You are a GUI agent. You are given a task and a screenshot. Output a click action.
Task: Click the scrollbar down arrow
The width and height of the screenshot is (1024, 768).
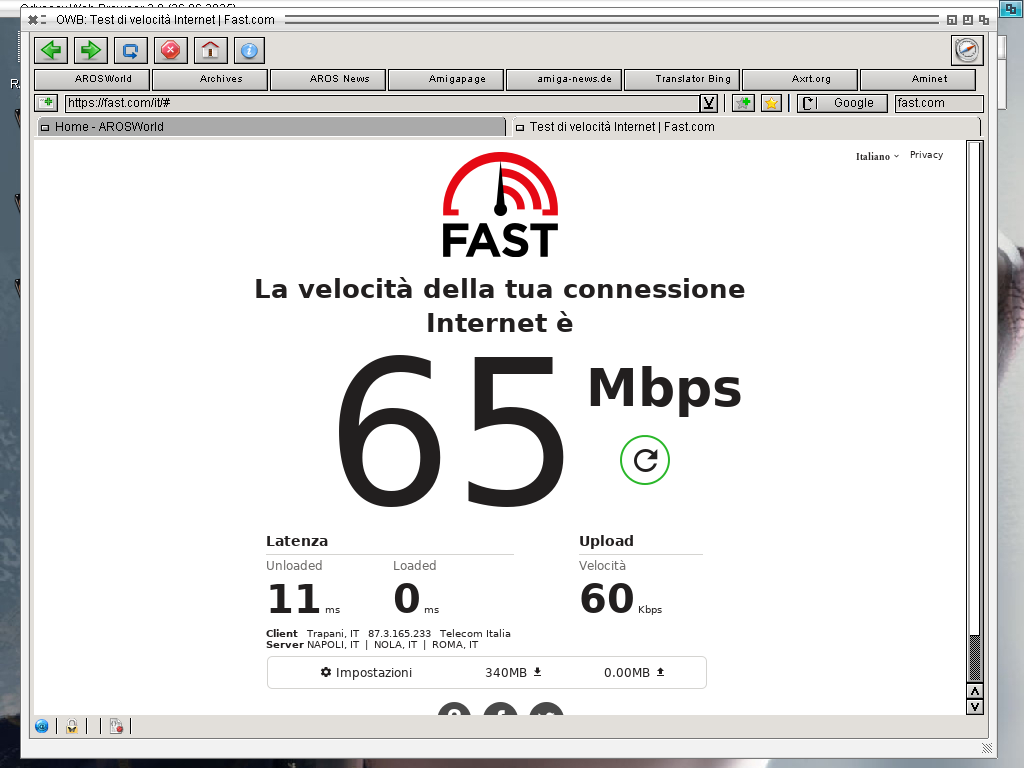tap(974, 707)
